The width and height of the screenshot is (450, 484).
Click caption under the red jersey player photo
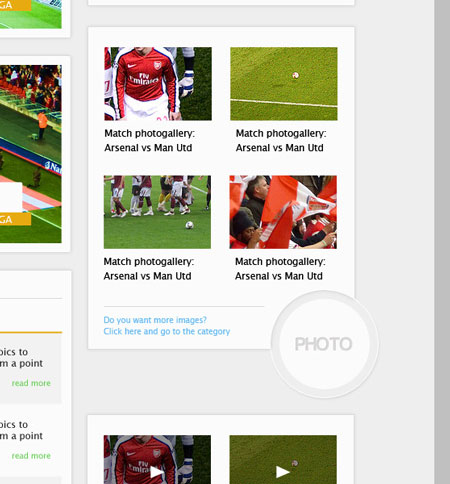[x=149, y=140]
